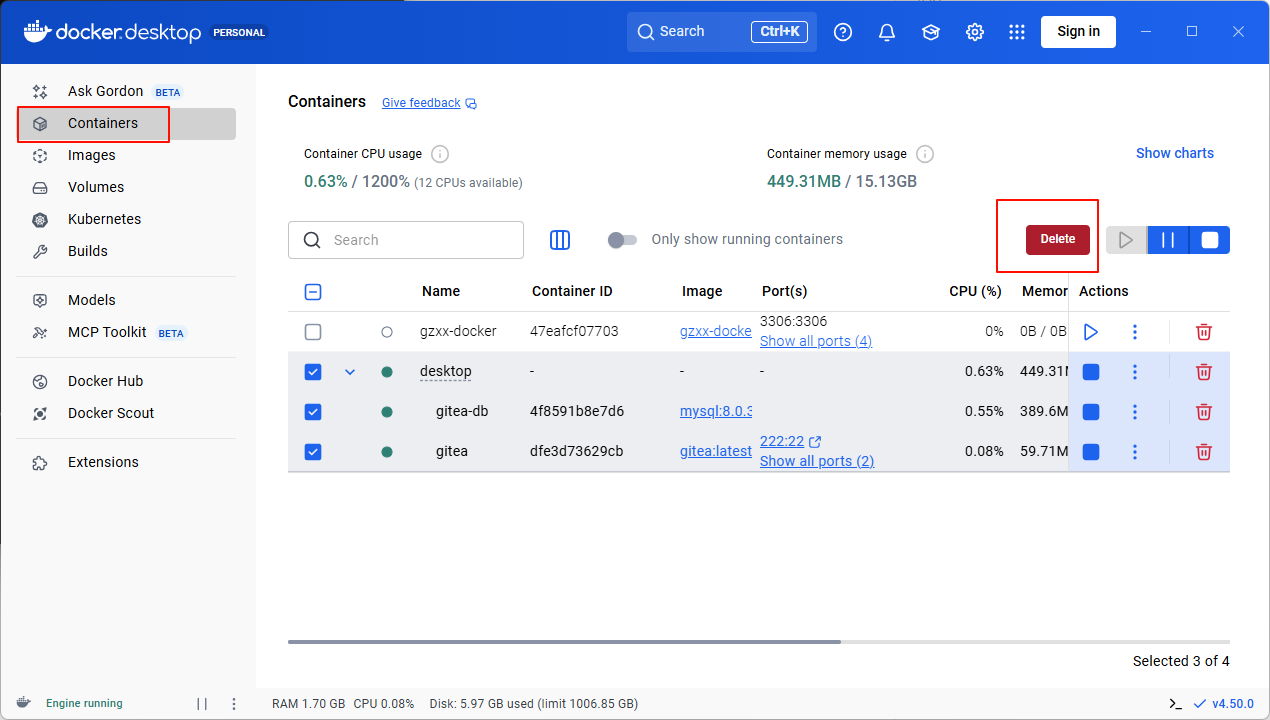Toggle Only show running containers switch

(622, 240)
